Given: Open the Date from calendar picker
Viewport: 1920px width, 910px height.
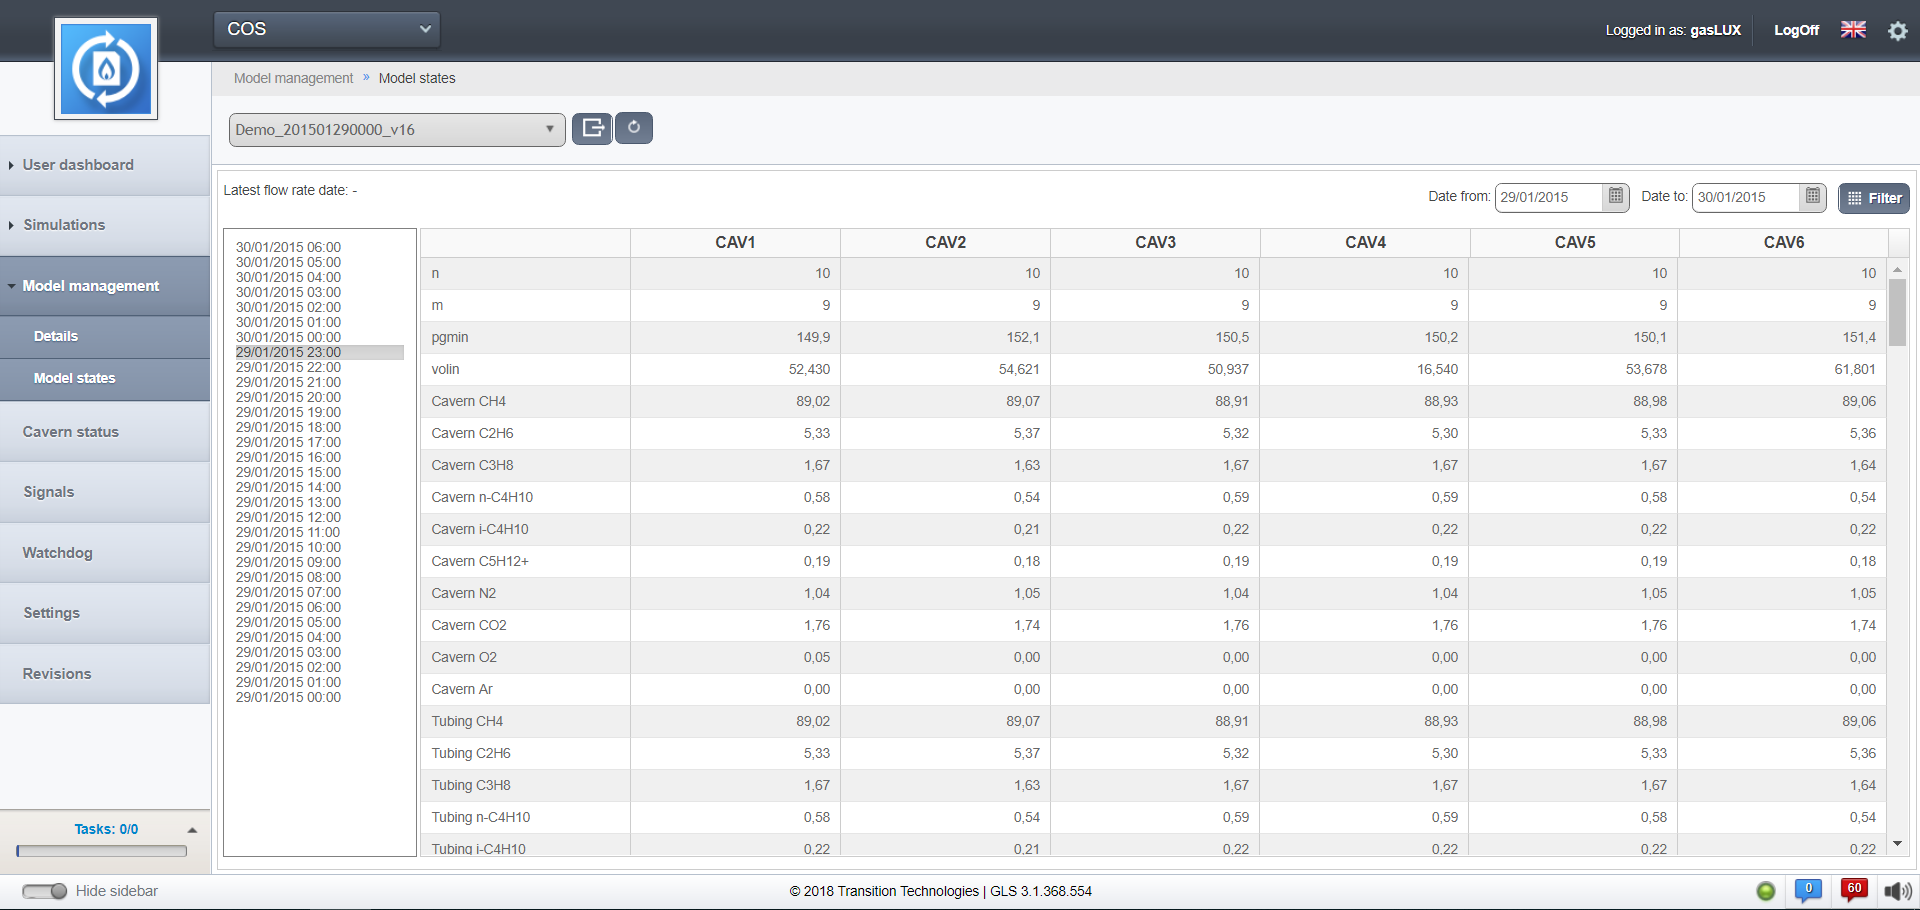Looking at the screenshot, I should (x=1615, y=197).
